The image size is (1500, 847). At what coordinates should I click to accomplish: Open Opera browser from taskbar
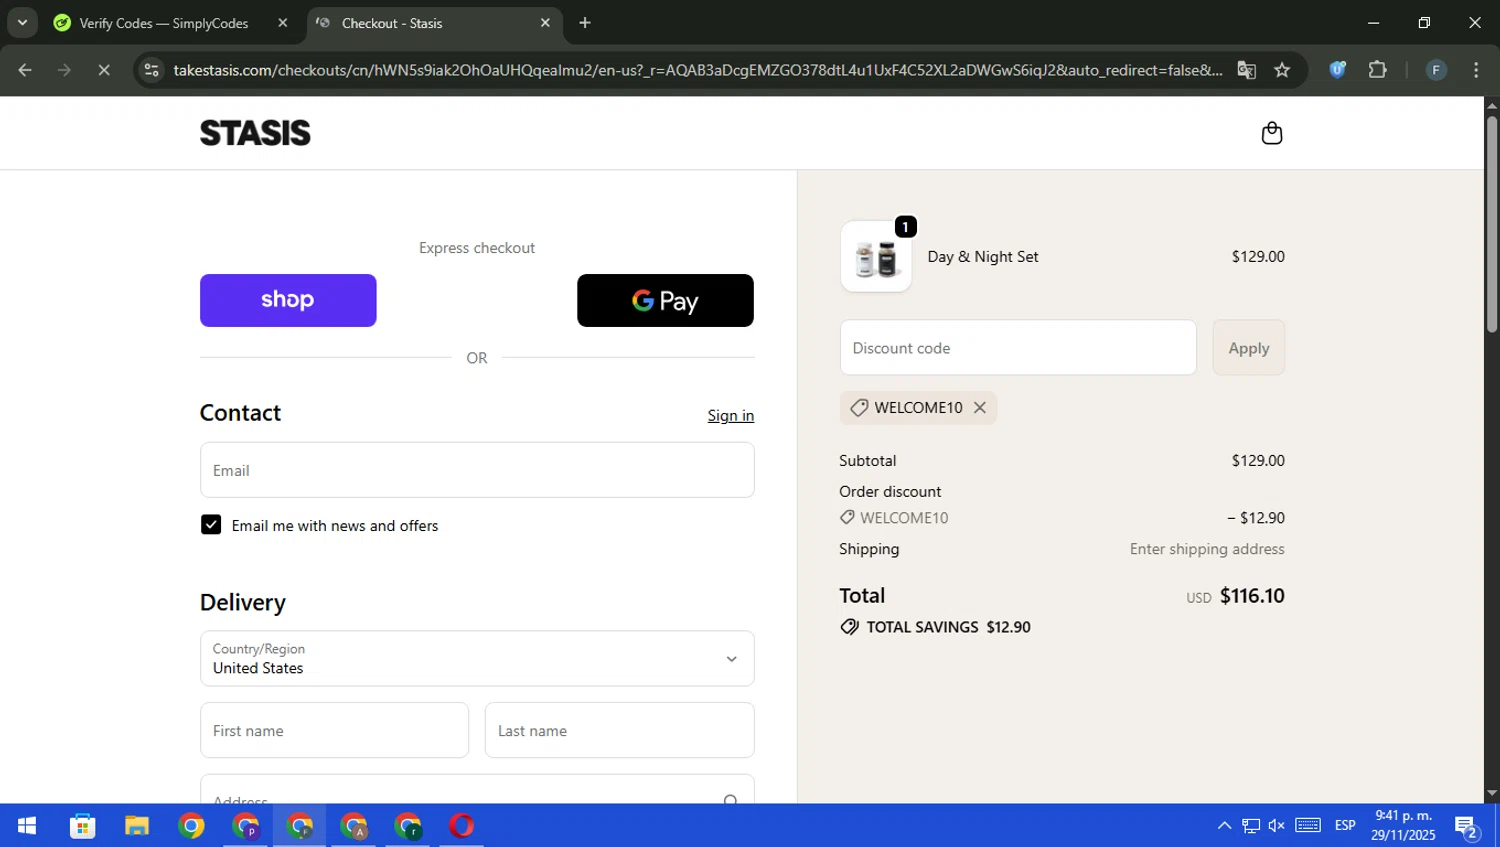462,826
